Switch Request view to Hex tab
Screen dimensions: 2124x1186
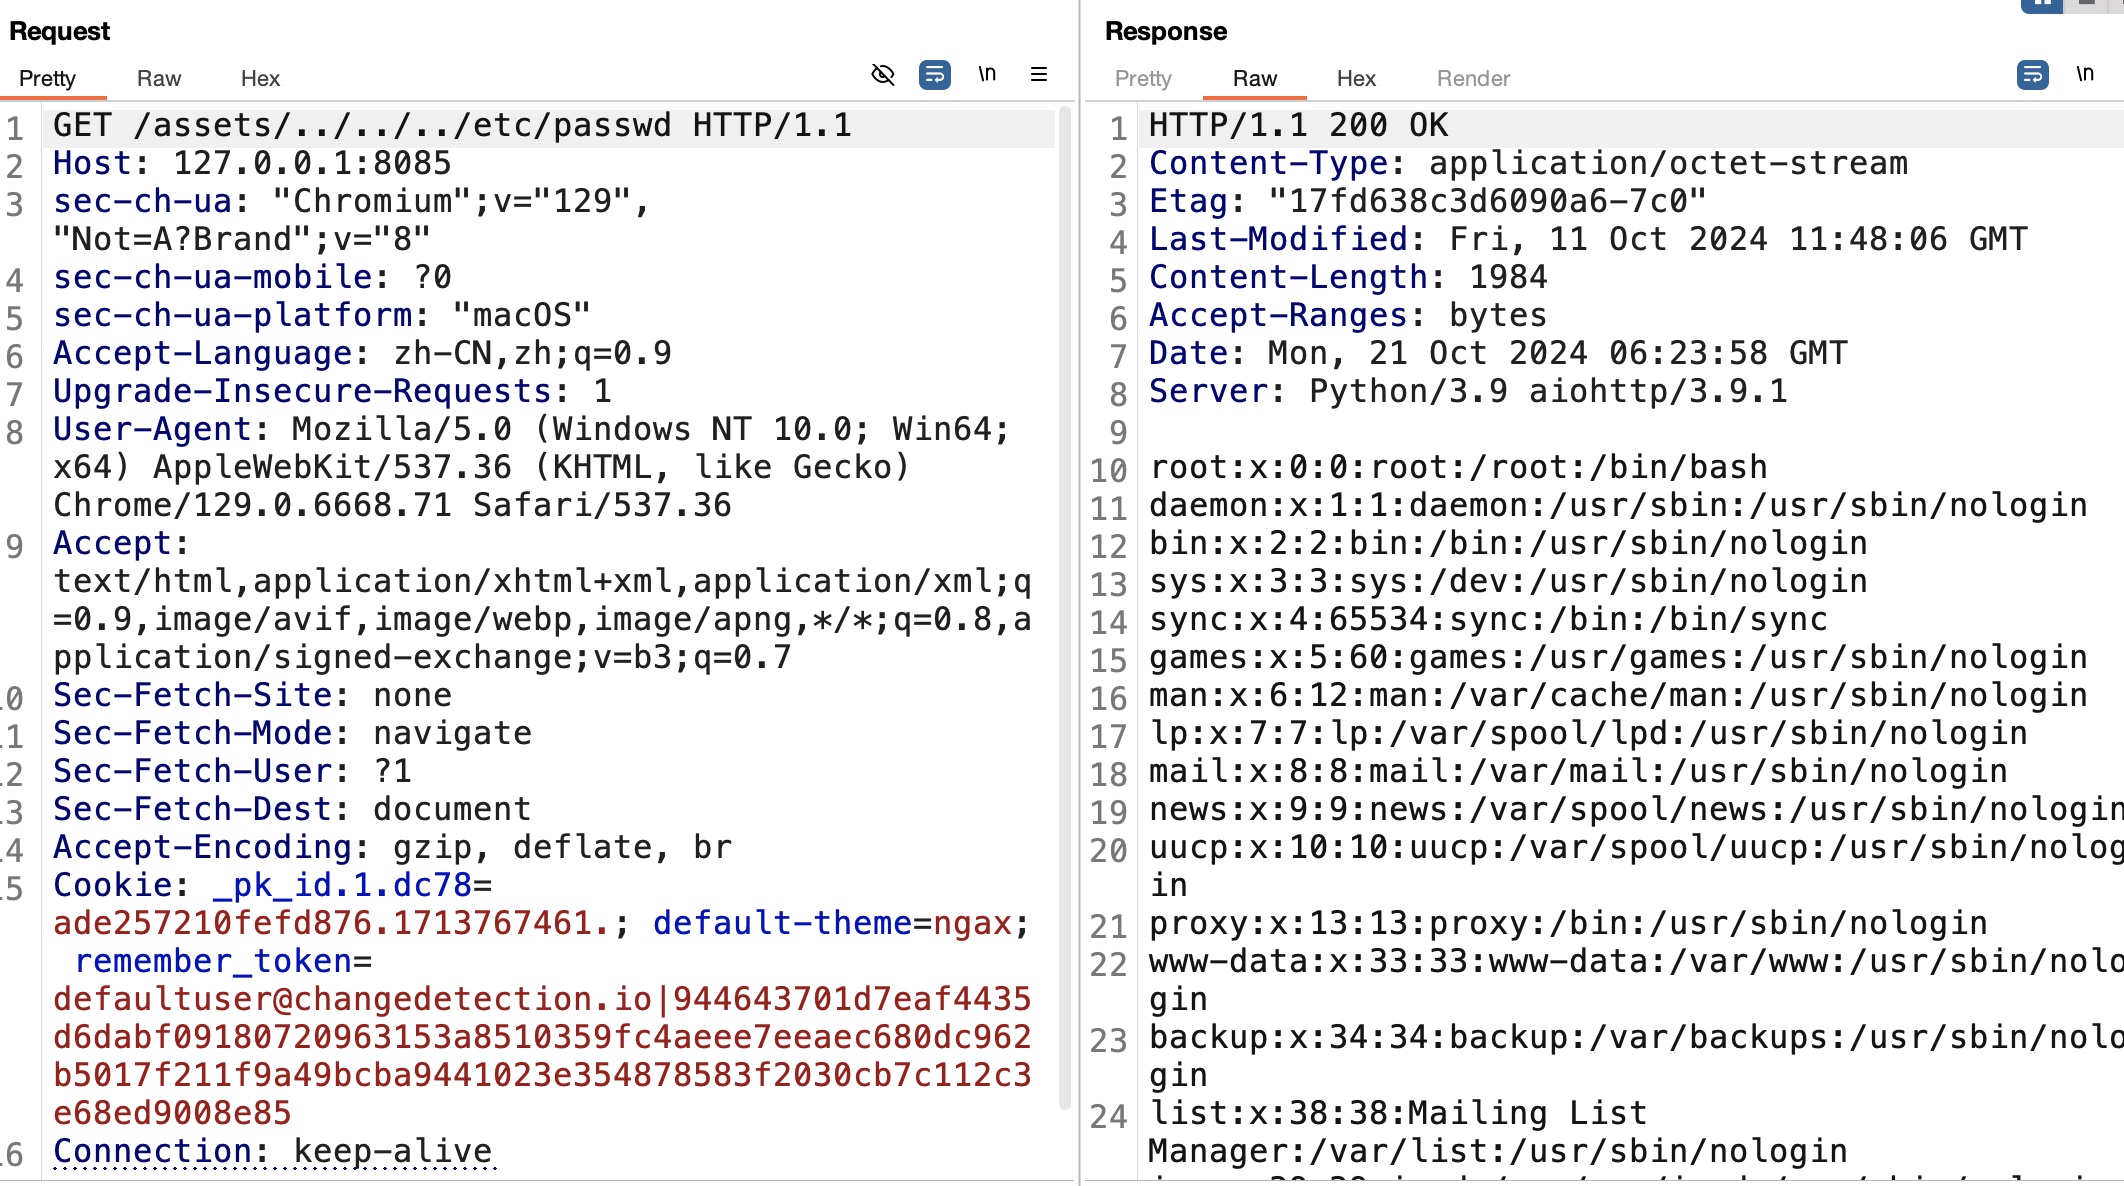pos(260,79)
